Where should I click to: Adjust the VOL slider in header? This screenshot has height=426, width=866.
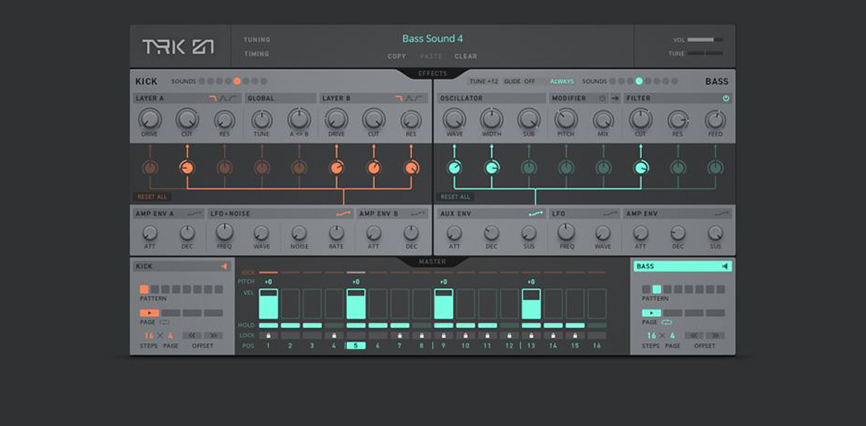pyautogui.click(x=705, y=40)
